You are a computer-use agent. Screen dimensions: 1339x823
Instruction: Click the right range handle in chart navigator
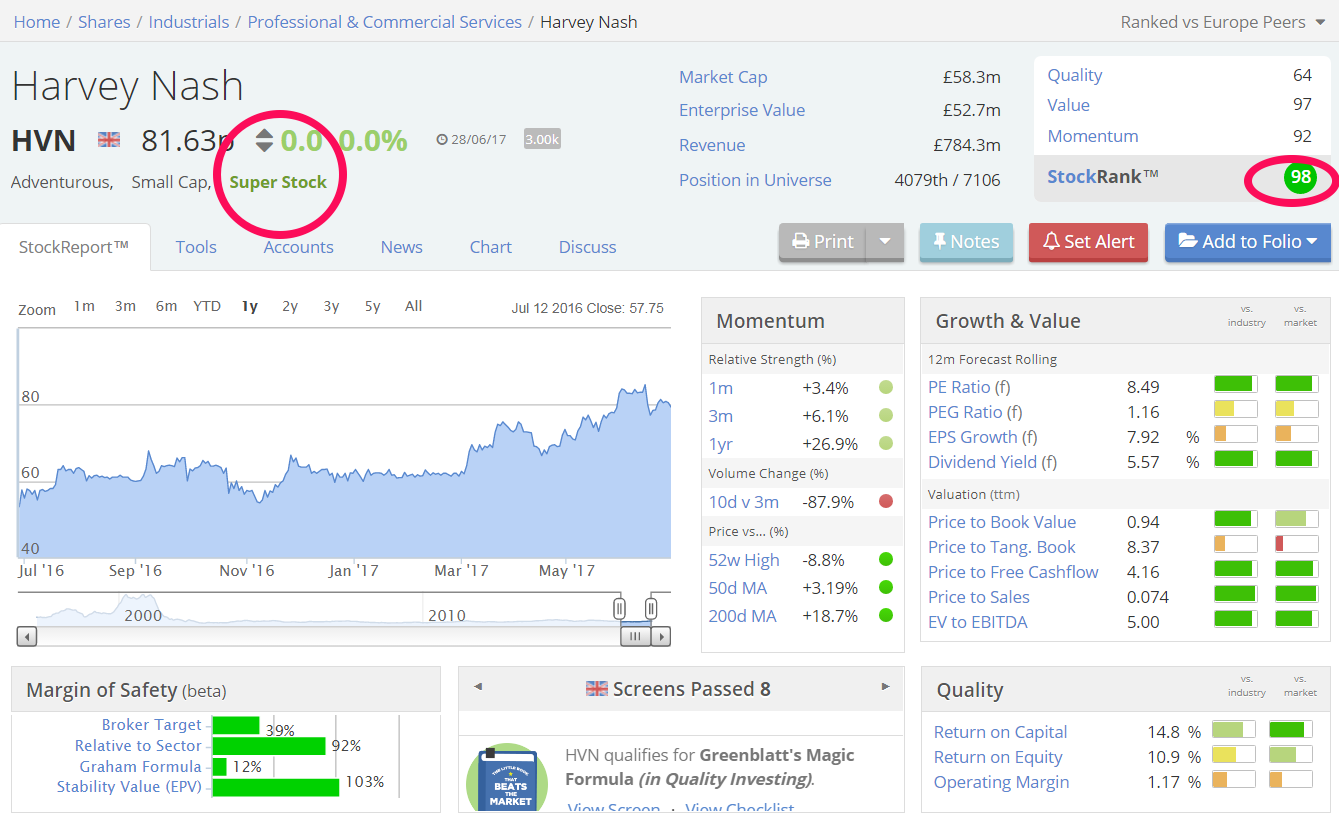pyautogui.click(x=651, y=608)
